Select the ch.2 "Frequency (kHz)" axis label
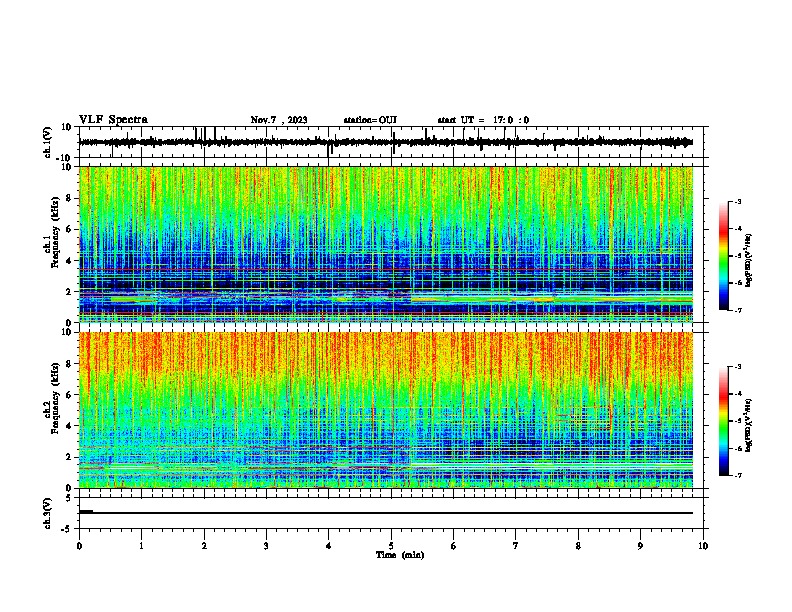 point(55,398)
